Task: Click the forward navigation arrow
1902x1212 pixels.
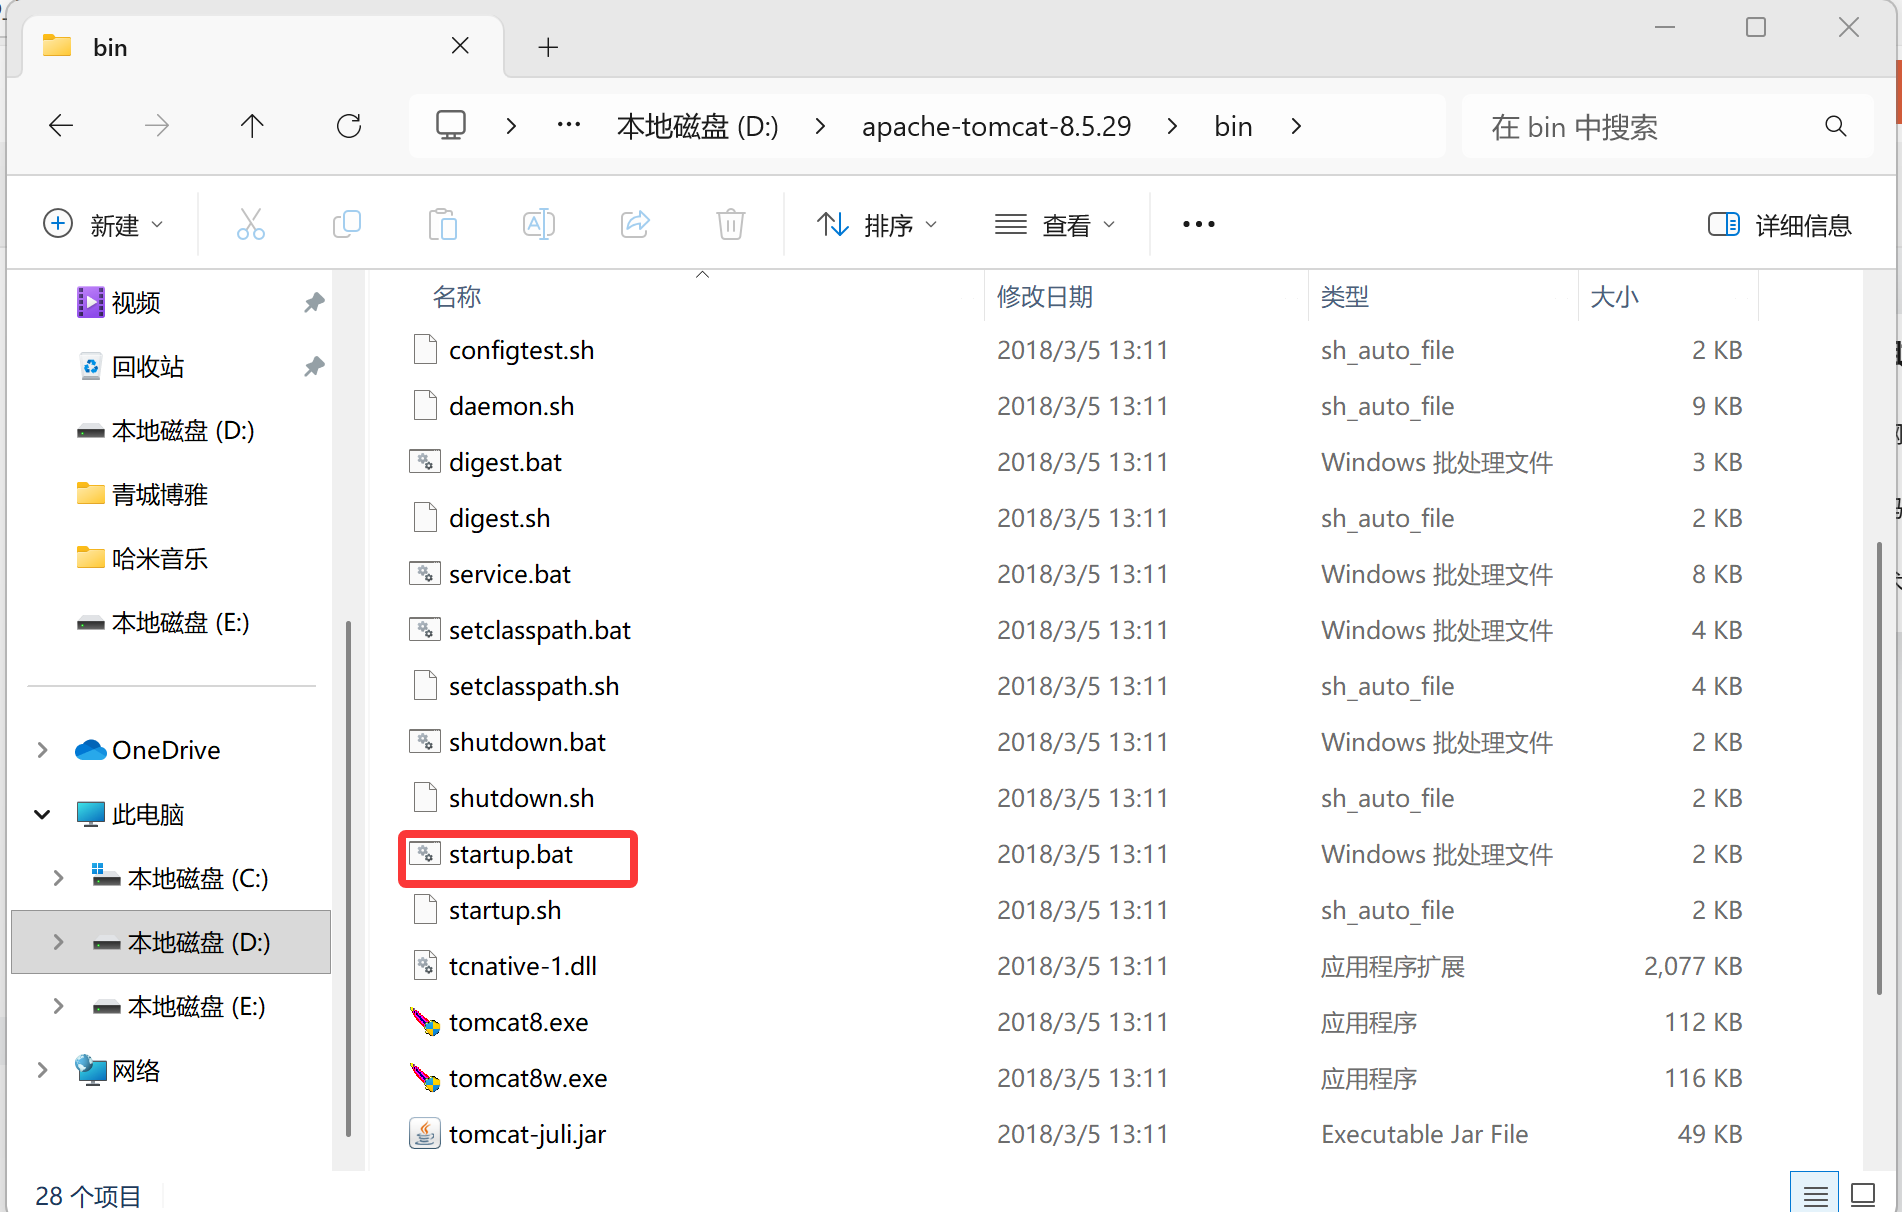Action: pyautogui.click(x=157, y=126)
